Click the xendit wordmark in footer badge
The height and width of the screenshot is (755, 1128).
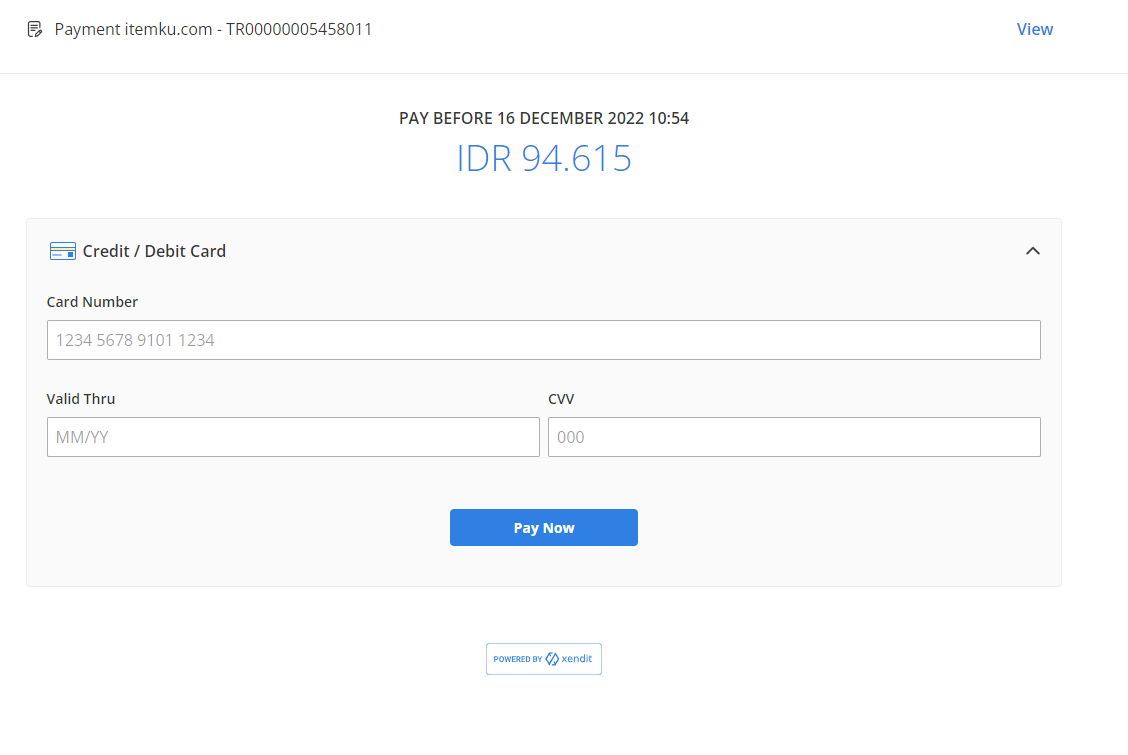(x=577, y=659)
